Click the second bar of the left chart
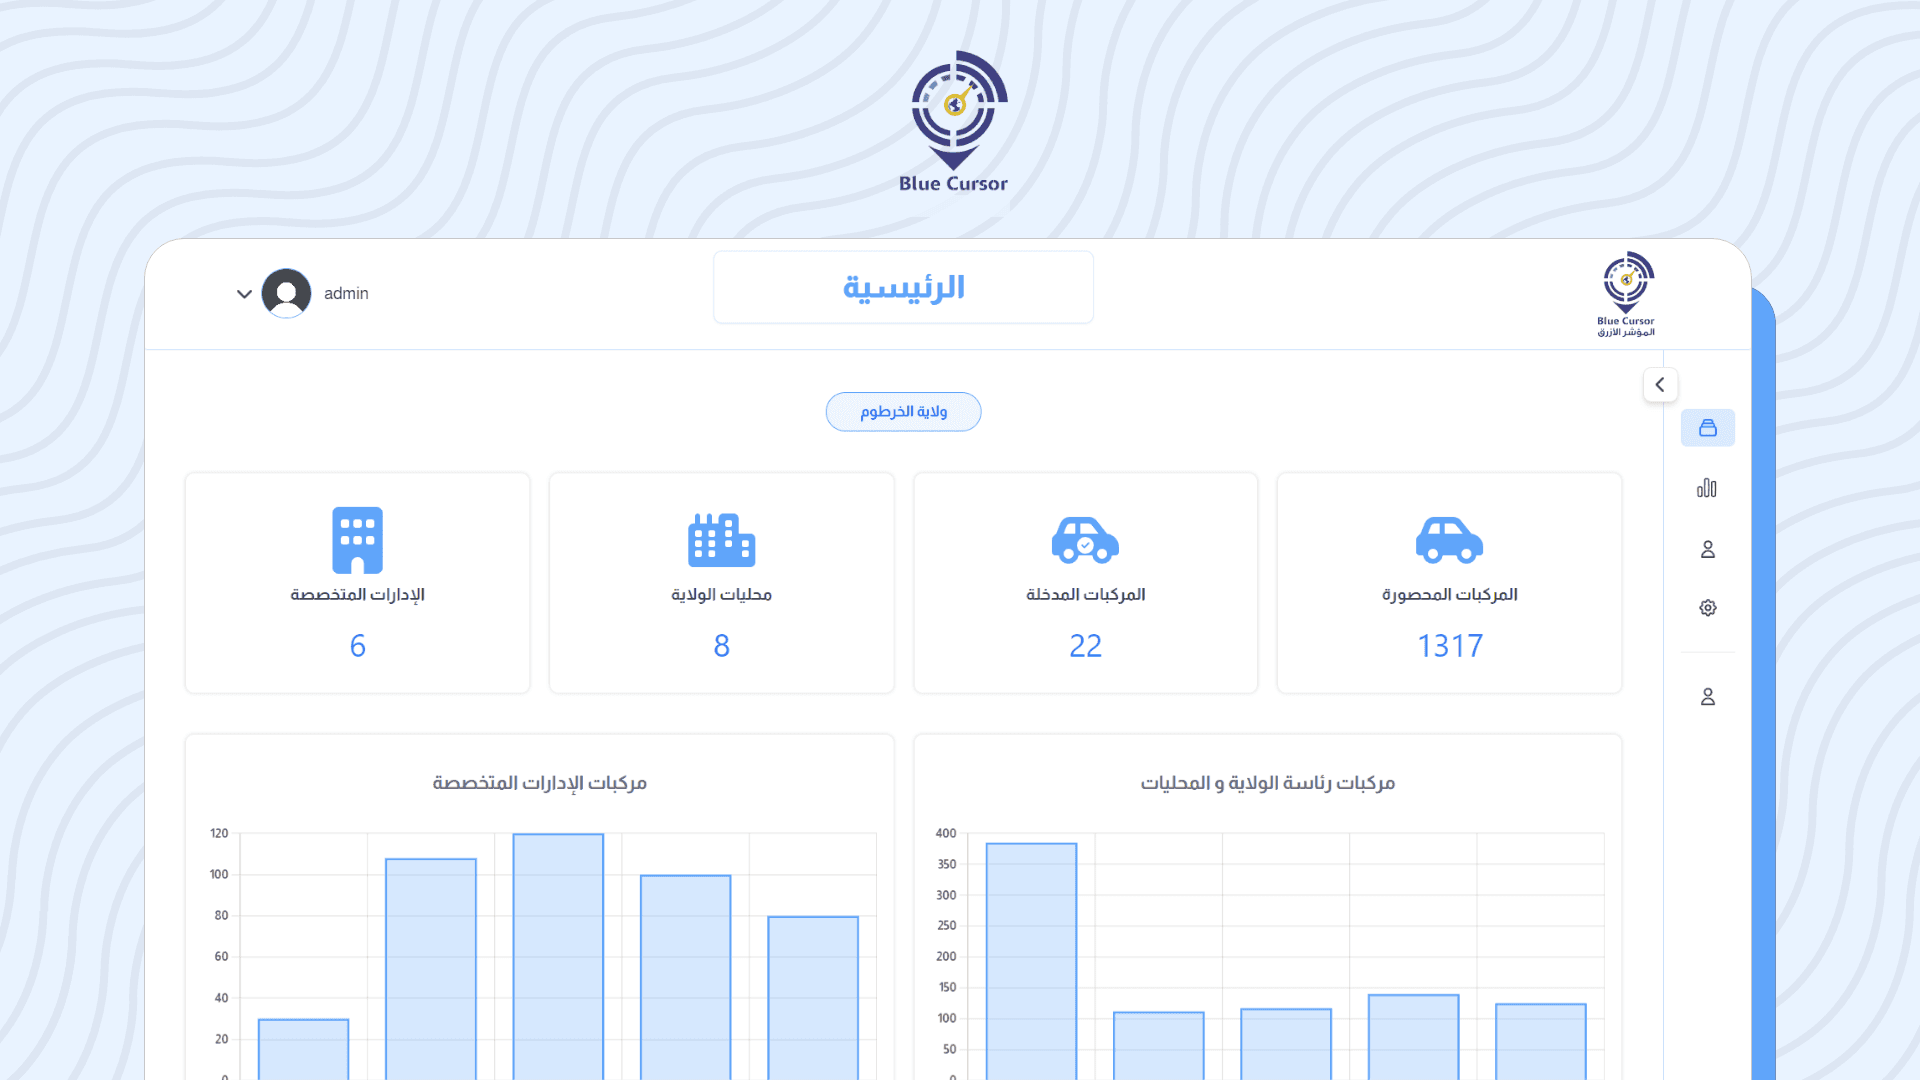Image resolution: width=1920 pixels, height=1080 pixels. [x=431, y=969]
